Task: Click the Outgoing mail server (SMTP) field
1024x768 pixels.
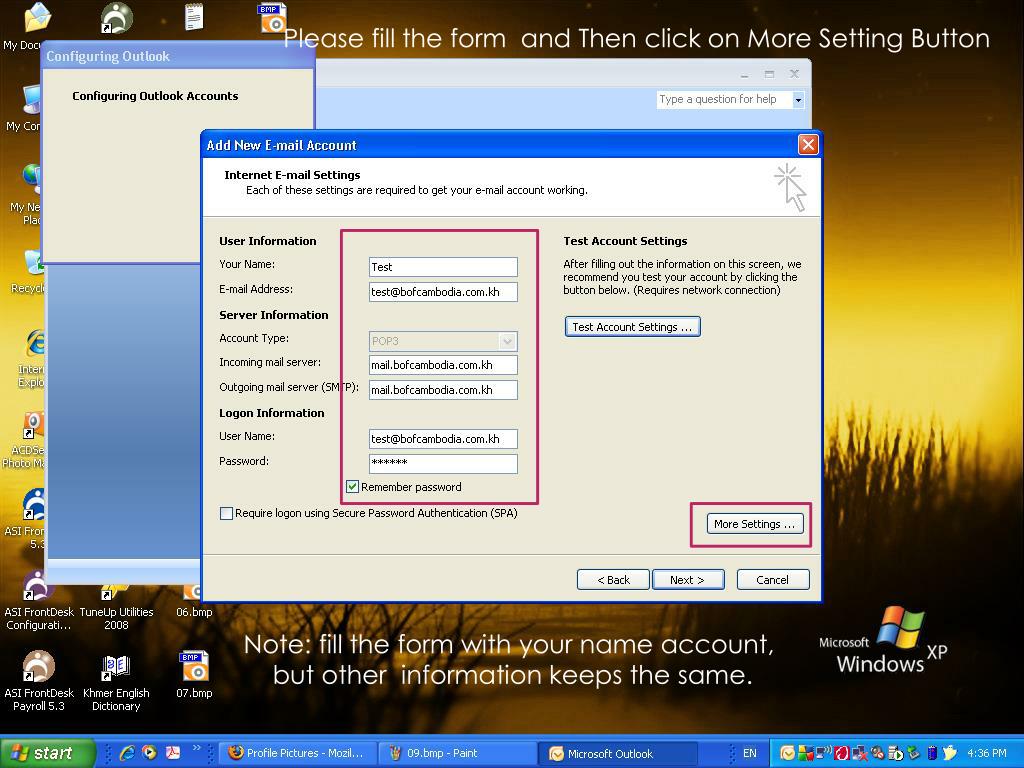Action: (x=443, y=390)
